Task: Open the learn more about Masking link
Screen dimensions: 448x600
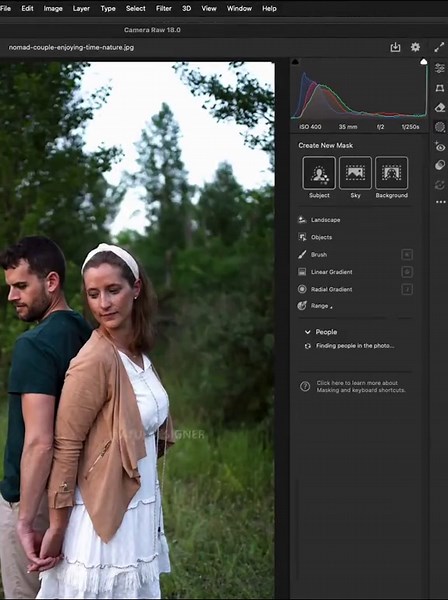Action: tap(360, 386)
